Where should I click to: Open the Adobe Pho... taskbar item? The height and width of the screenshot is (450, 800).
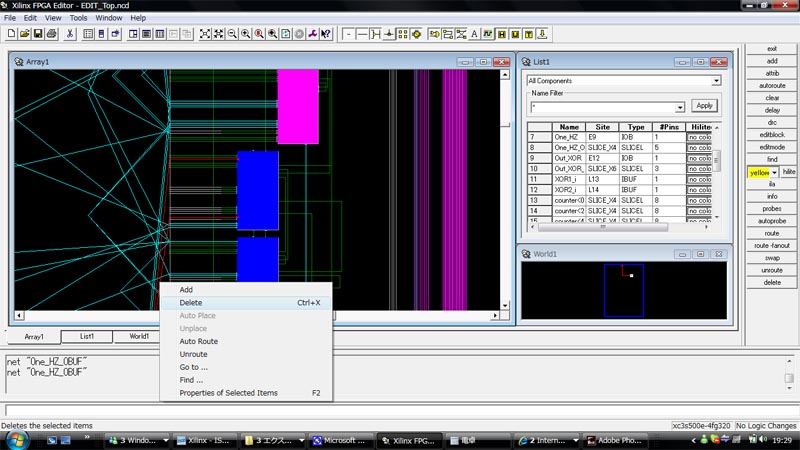click(614, 440)
